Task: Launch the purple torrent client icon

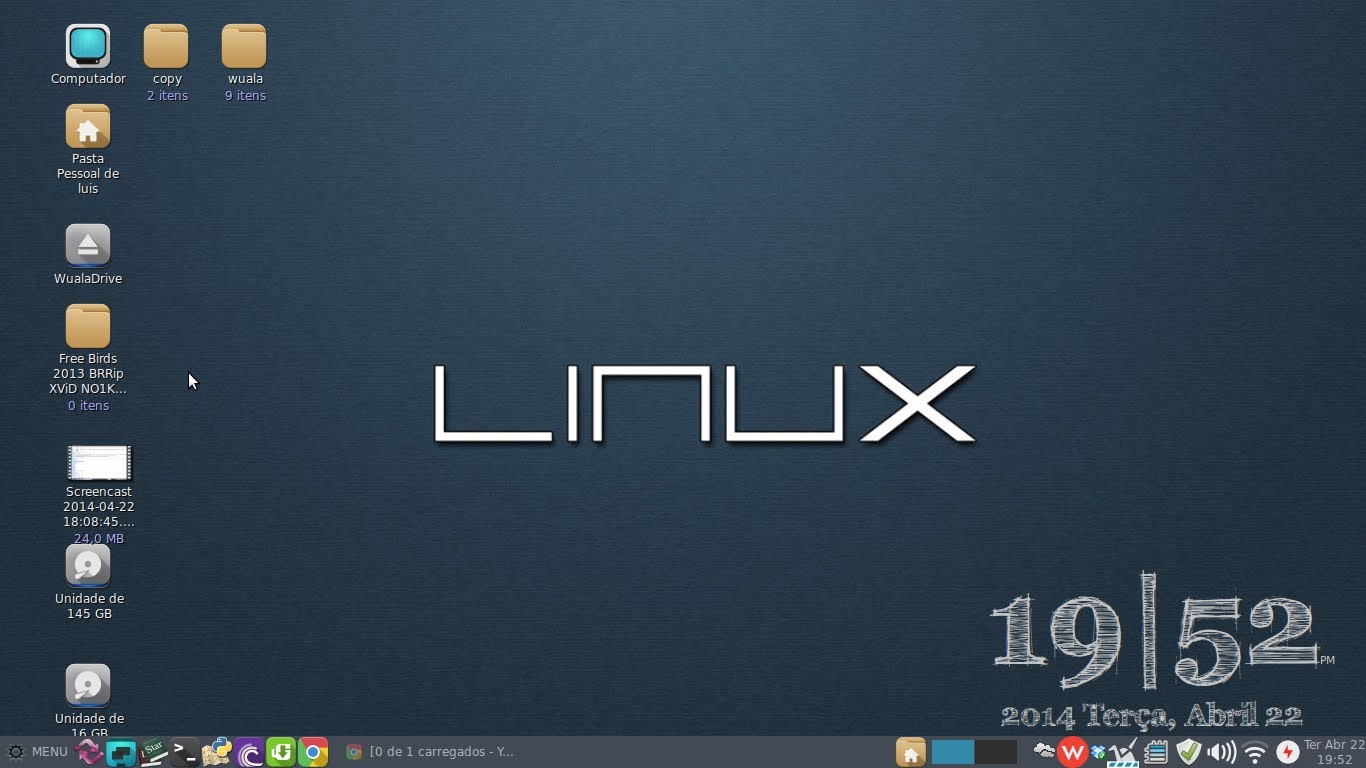Action: click(x=249, y=752)
